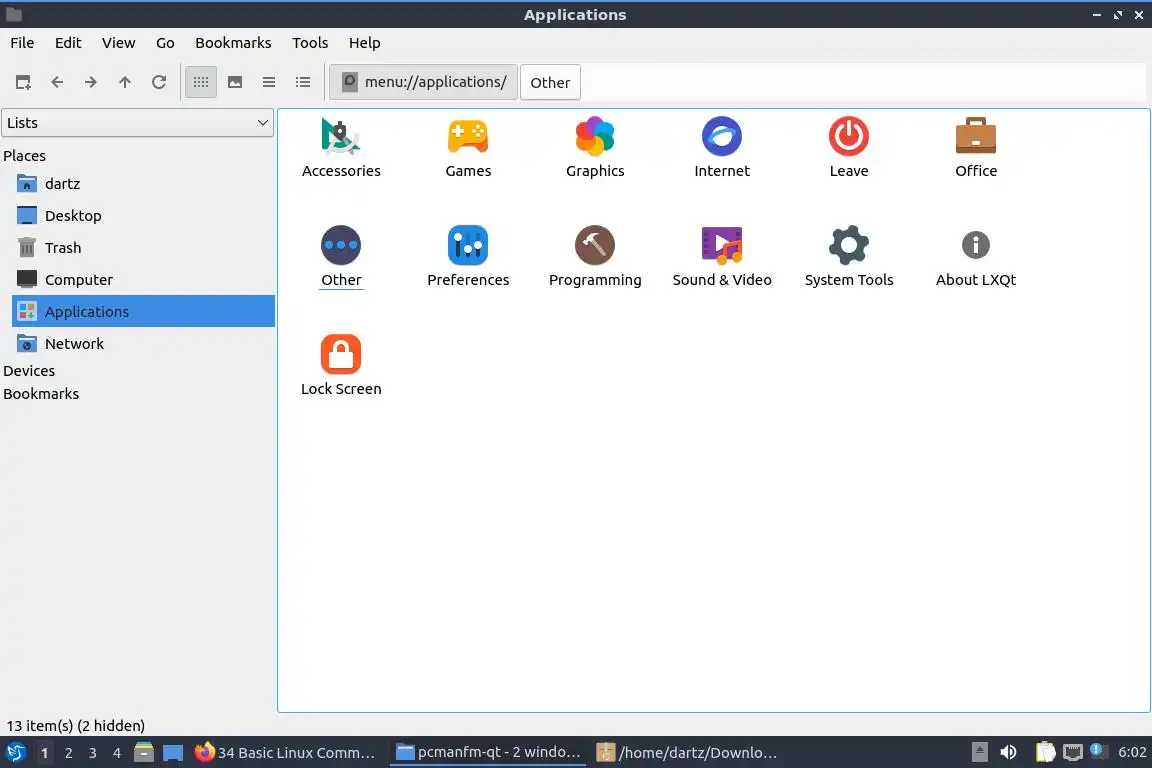The height and width of the screenshot is (768, 1152).
Task: Open the View menu
Action: [x=118, y=43]
